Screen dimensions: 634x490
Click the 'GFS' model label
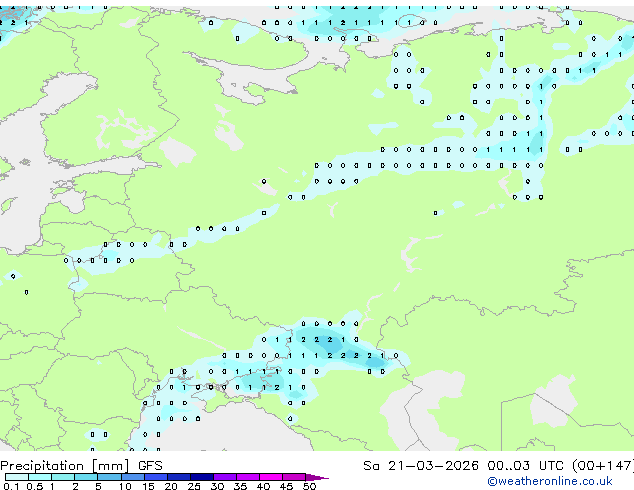150,466
